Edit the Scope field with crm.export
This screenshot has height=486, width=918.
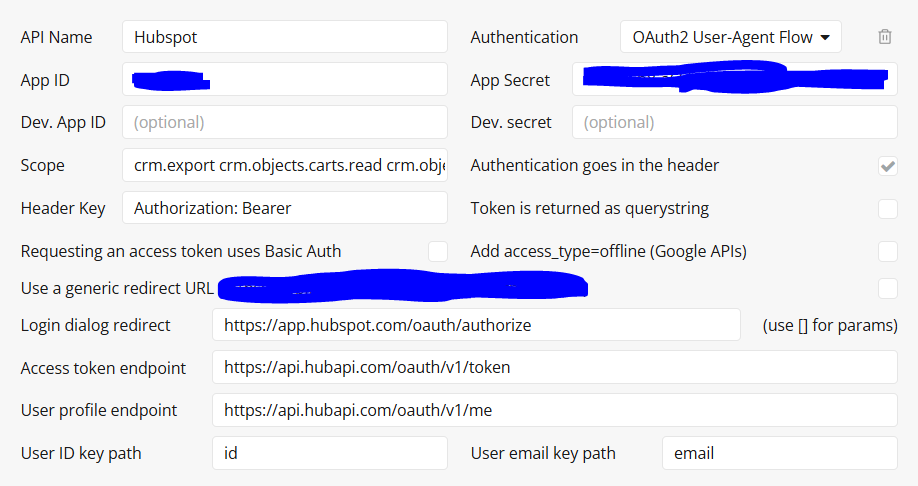tap(285, 165)
